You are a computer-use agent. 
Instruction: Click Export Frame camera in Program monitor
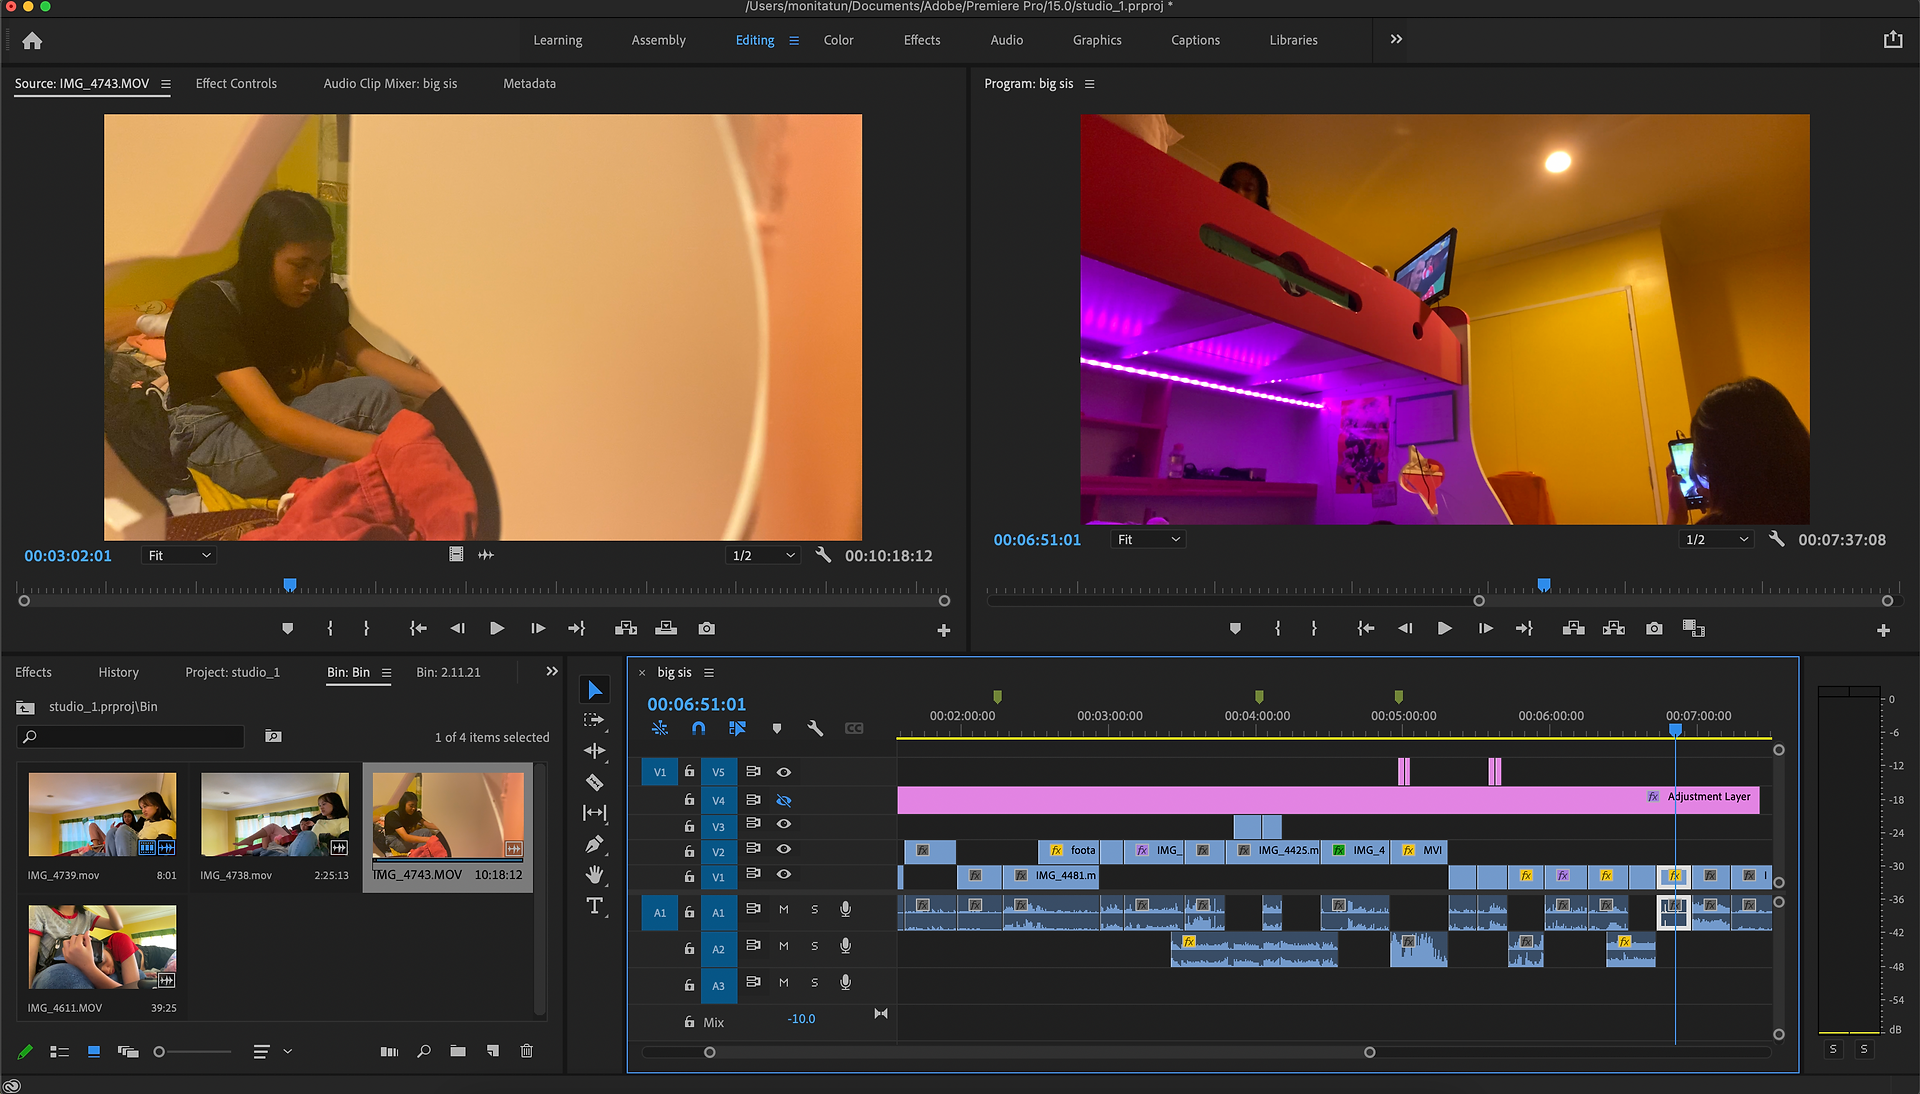pyautogui.click(x=1654, y=628)
